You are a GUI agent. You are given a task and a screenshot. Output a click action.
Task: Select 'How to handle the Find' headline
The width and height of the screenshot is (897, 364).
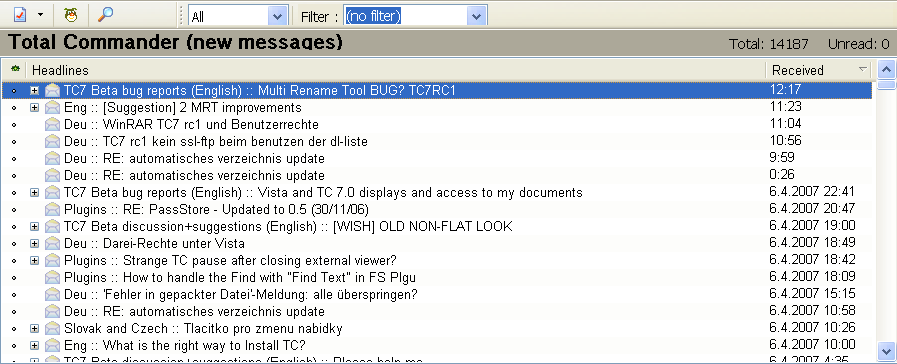240,278
